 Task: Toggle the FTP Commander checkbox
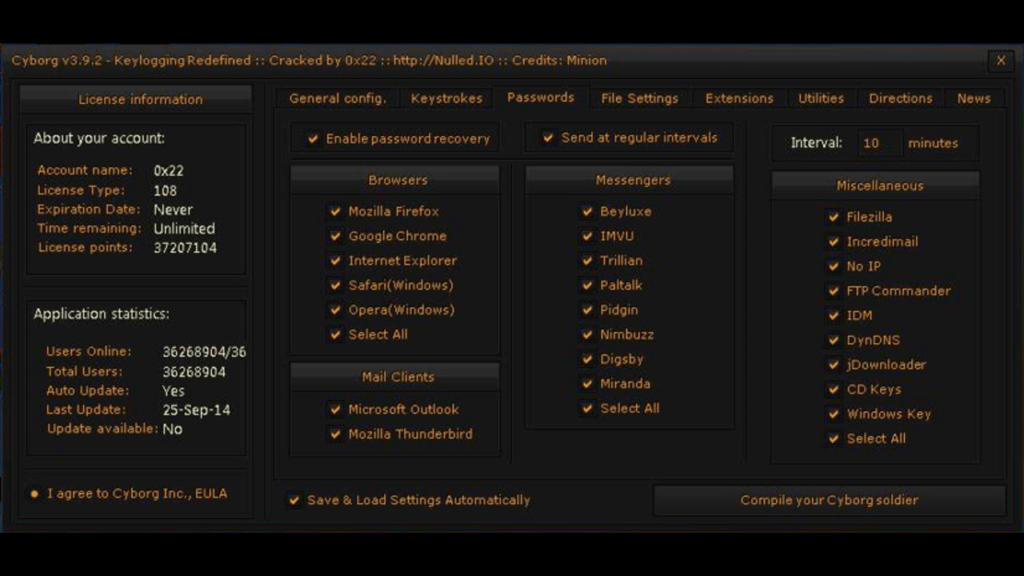[834, 291]
